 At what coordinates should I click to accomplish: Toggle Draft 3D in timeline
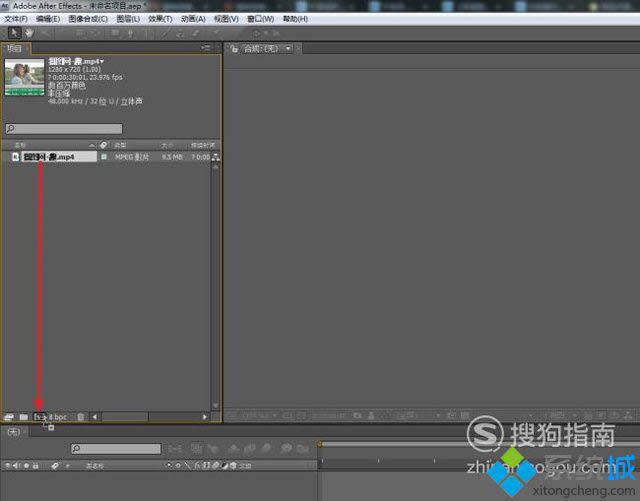click(x=213, y=449)
